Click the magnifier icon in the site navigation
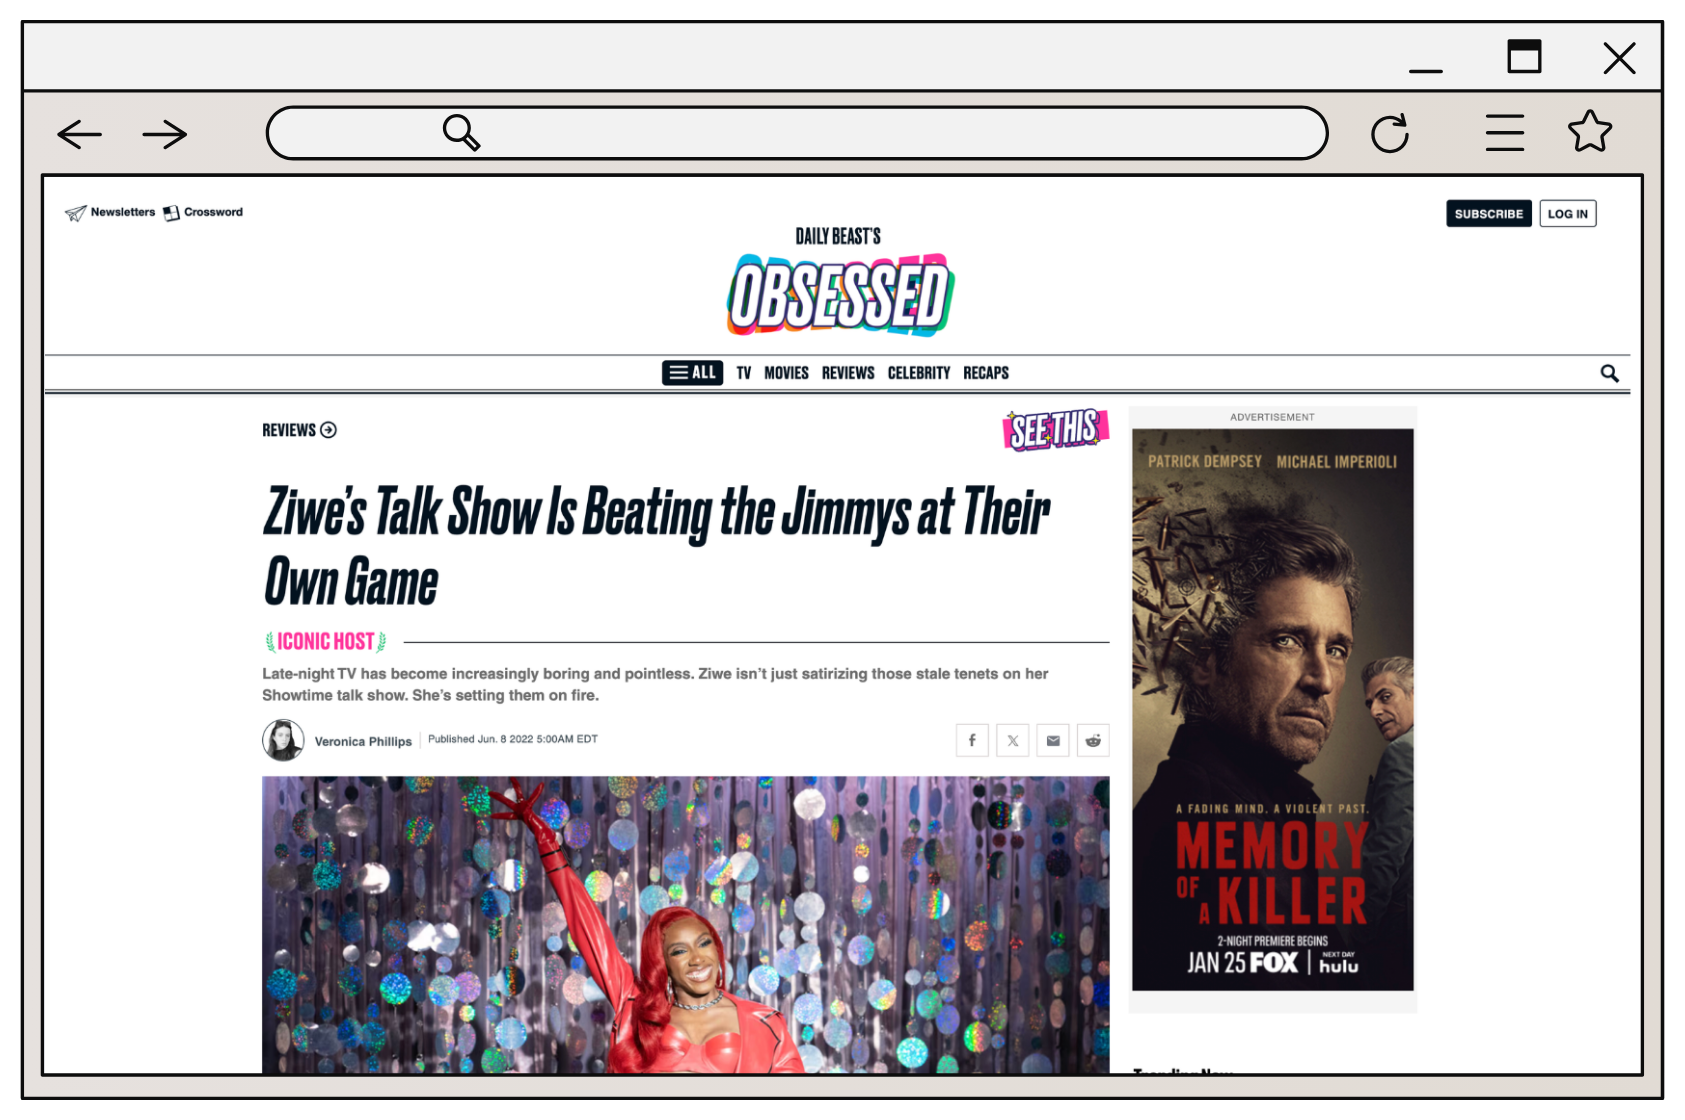 pos(1609,372)
